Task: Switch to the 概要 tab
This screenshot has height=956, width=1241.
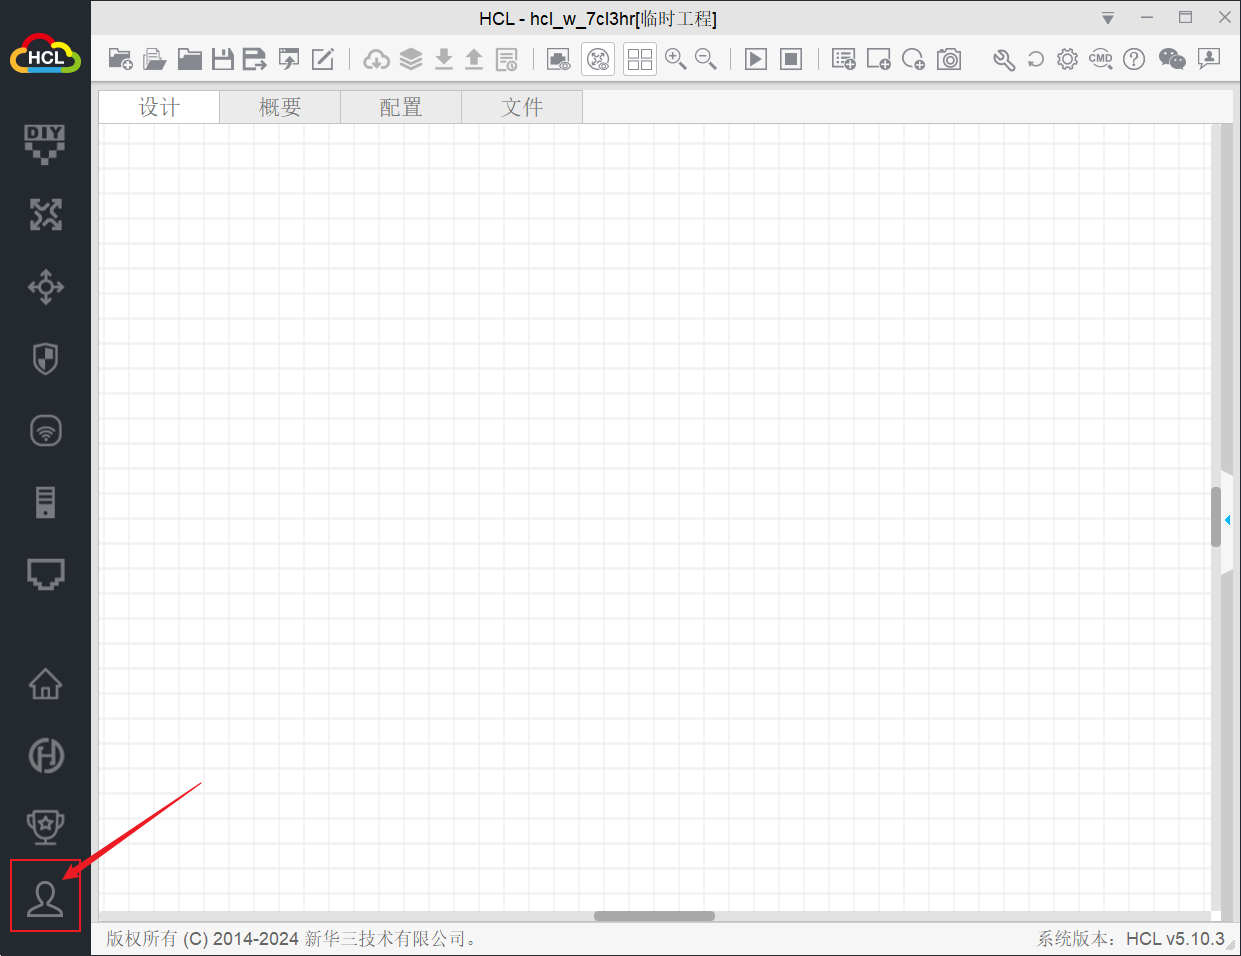Action: click(280, 107)
